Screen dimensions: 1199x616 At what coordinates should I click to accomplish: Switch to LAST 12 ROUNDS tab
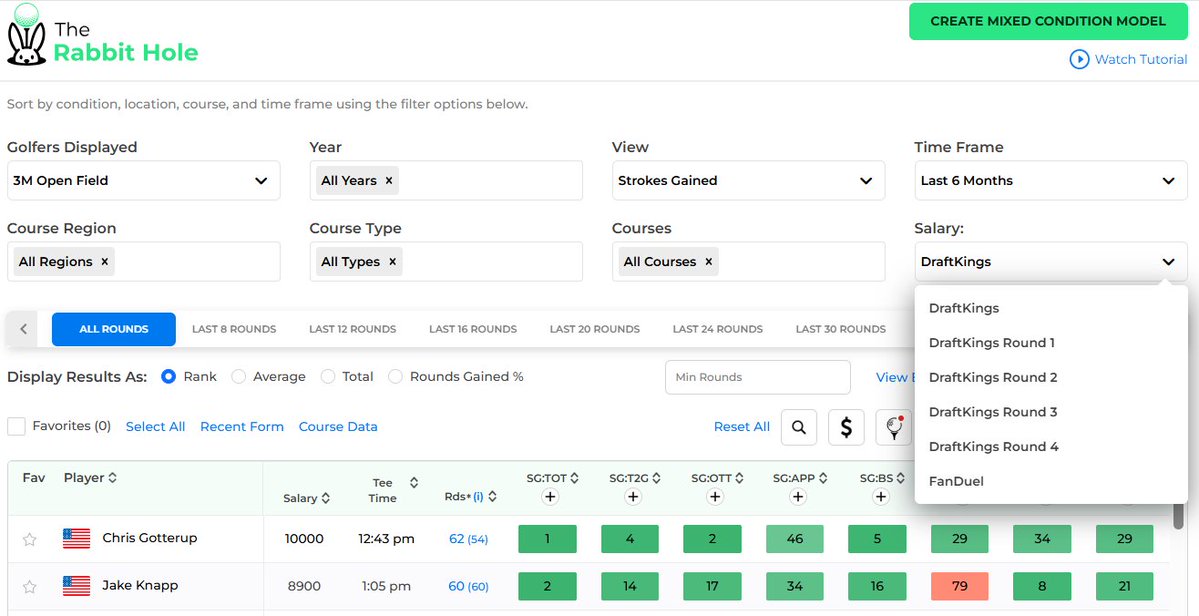[353, 329]
